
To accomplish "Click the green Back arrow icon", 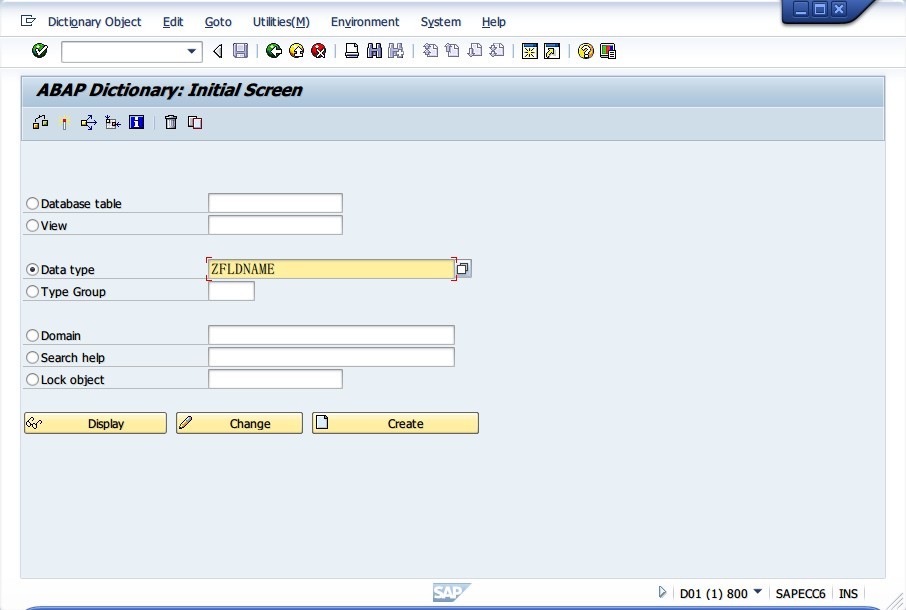I will (x=274, y=51).
